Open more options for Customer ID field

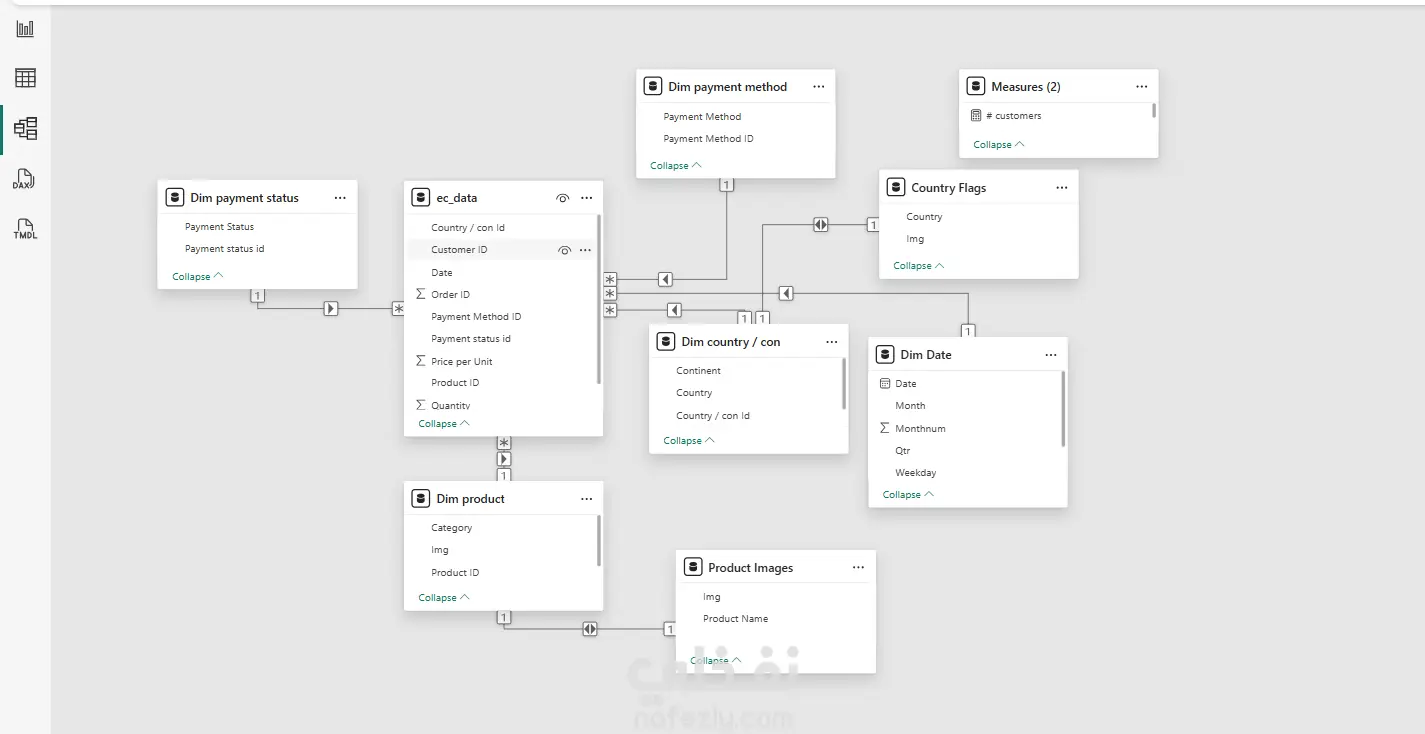[x=586, y=250]
